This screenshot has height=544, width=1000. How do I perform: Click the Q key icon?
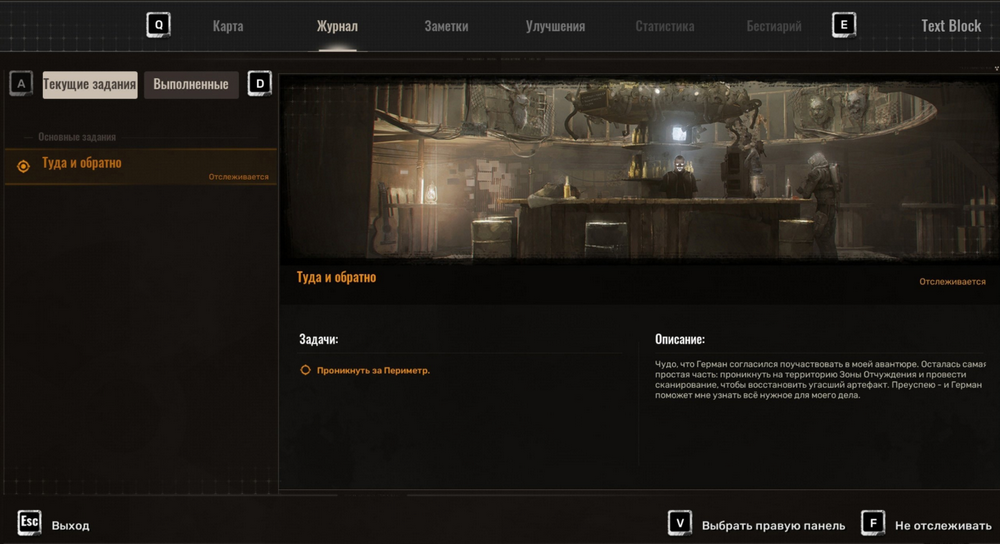(x=158, y=26)
